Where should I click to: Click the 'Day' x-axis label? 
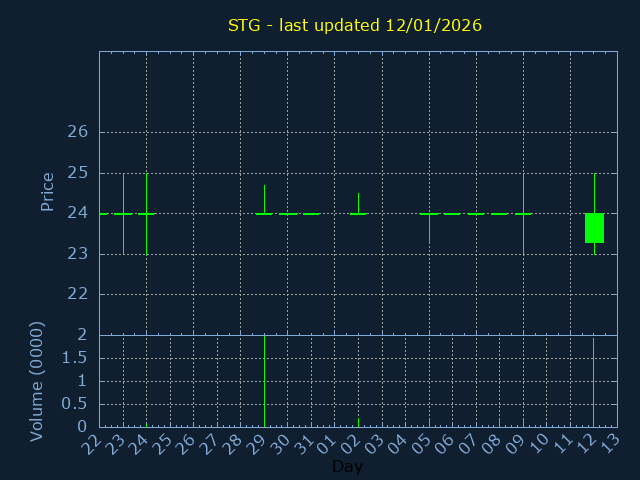click(347, 467)
